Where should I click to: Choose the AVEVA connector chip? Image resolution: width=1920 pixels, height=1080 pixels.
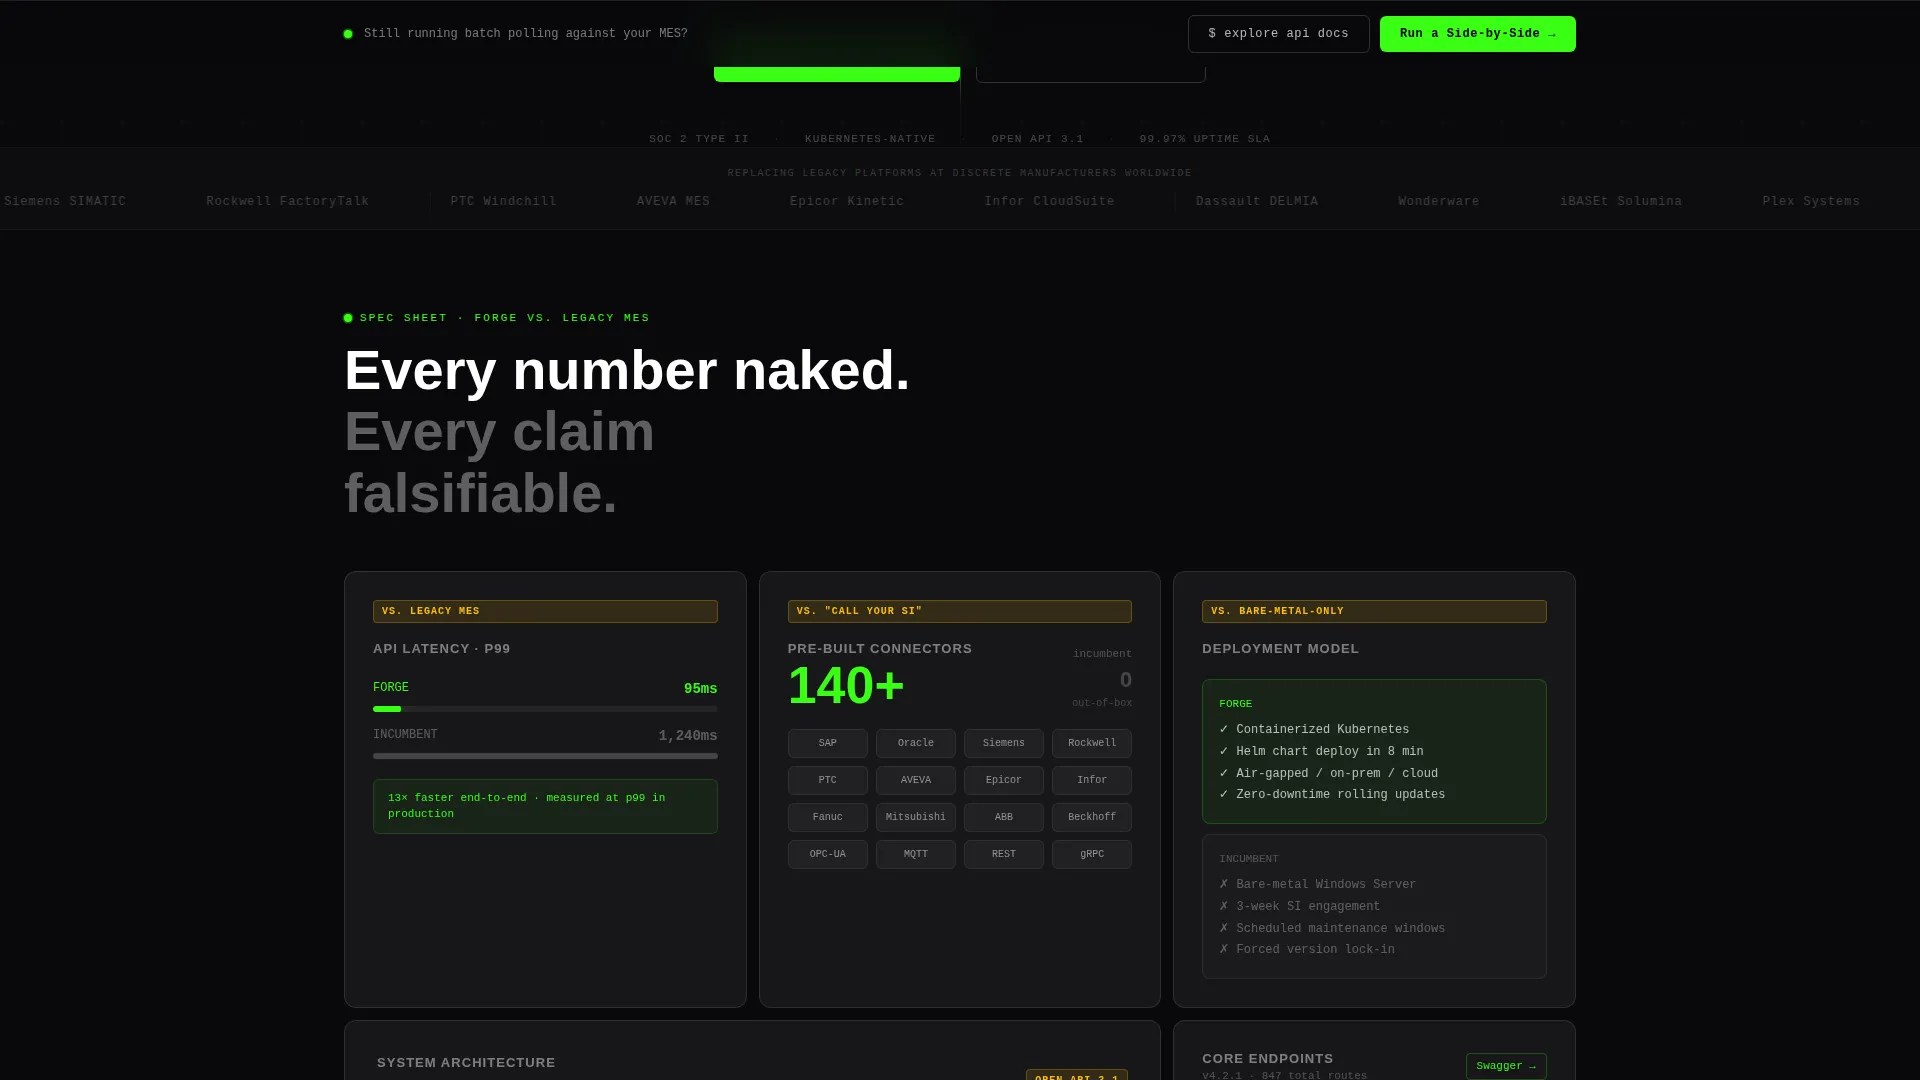point(915,780)
